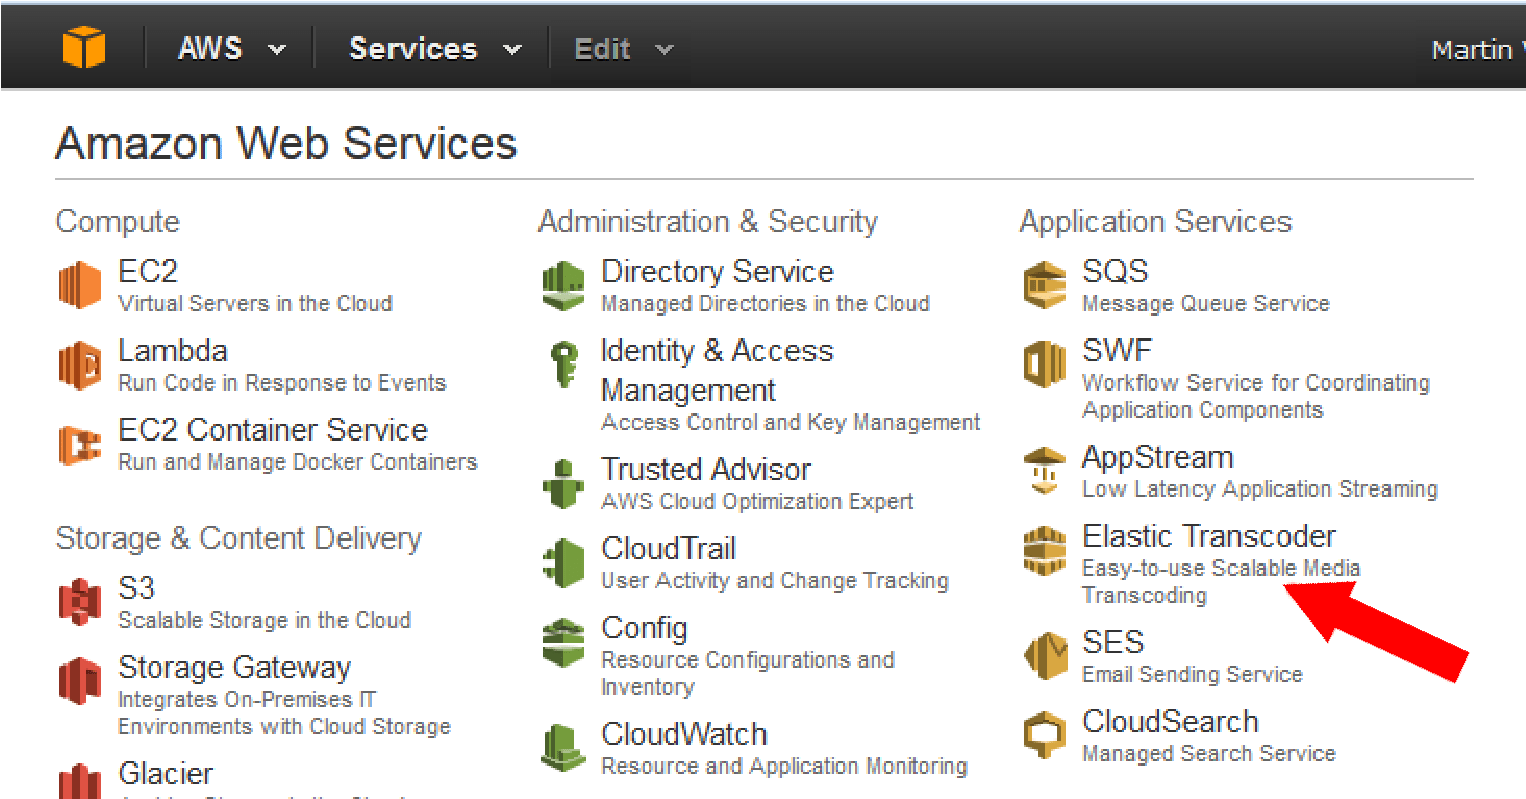Click the Lambda service icon

pos(80,365)
